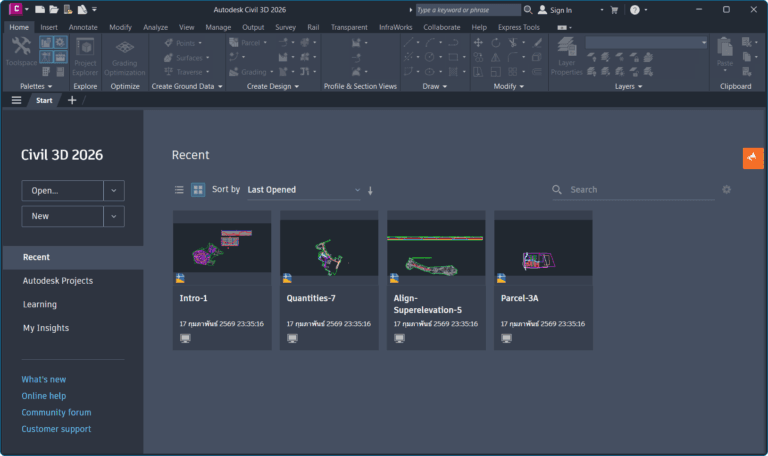Open the Express Tools ribbon tab
Screen dimensions: 768x456
tap(518, 27)
